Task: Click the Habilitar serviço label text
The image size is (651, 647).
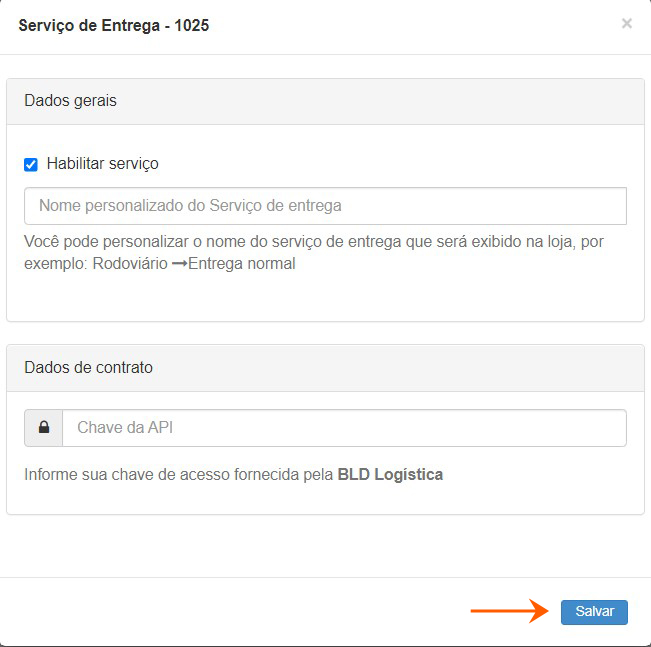Action: pyautogui.click(x=102, y=164)
